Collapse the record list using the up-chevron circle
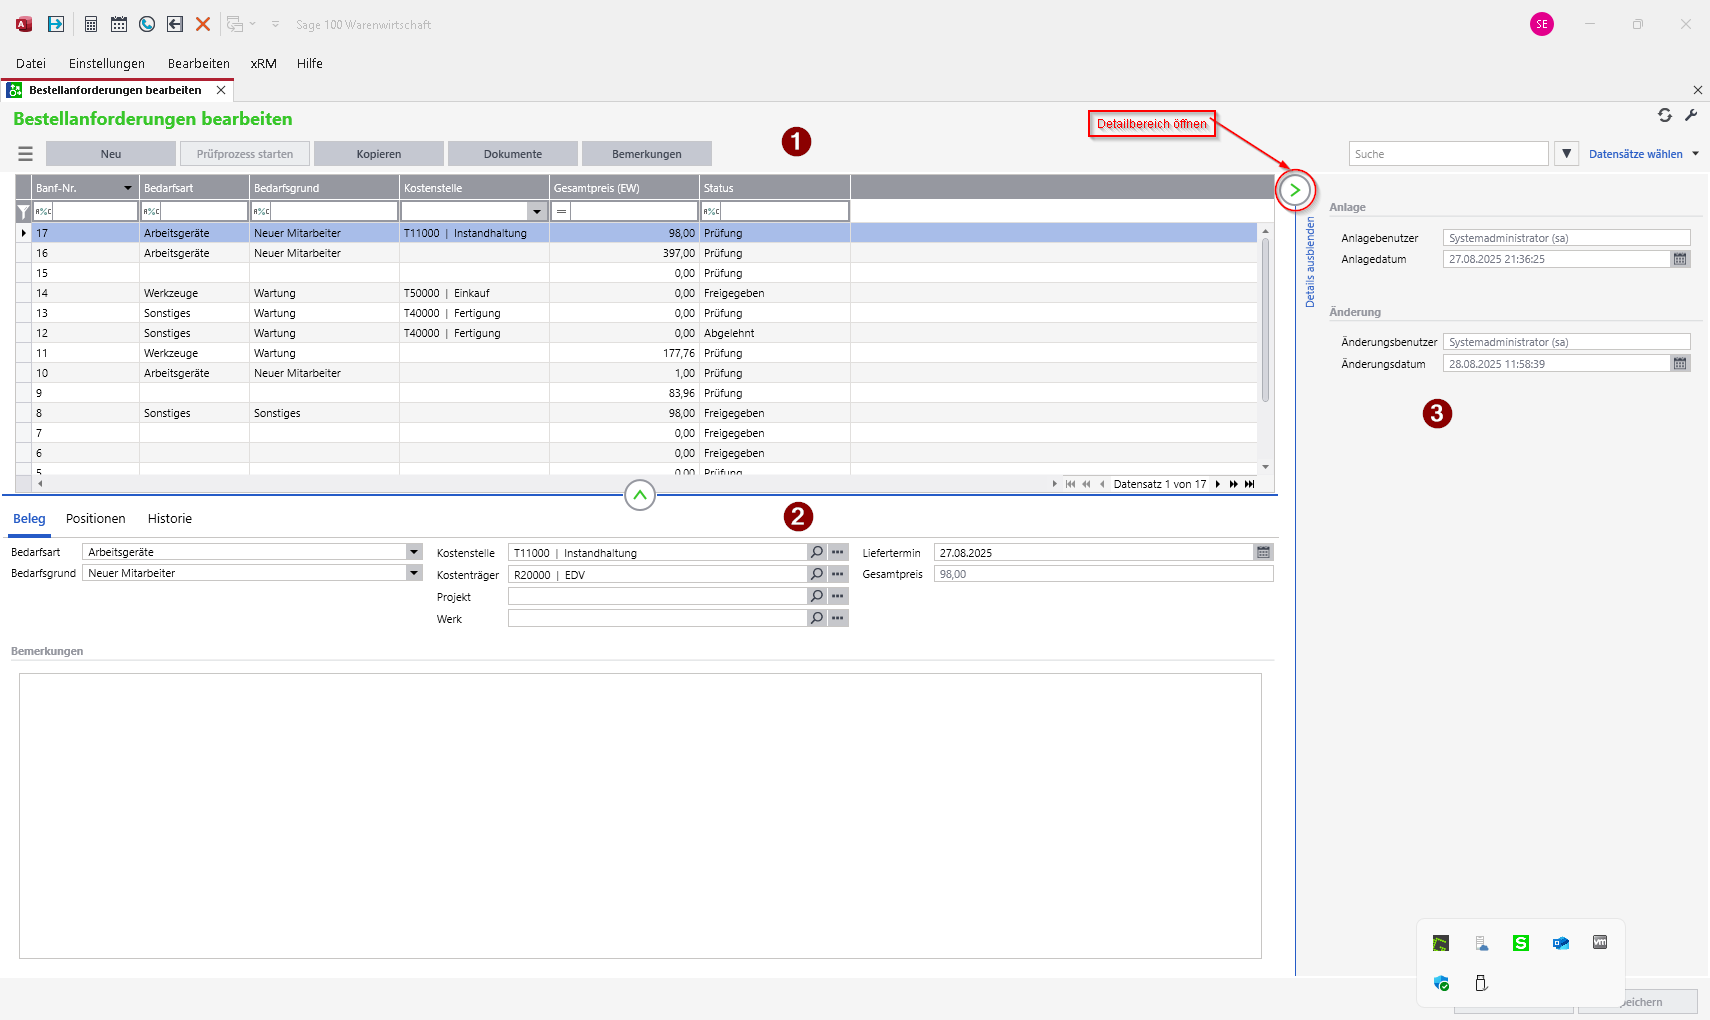1710x1020 pixels. tap(640, 495)
